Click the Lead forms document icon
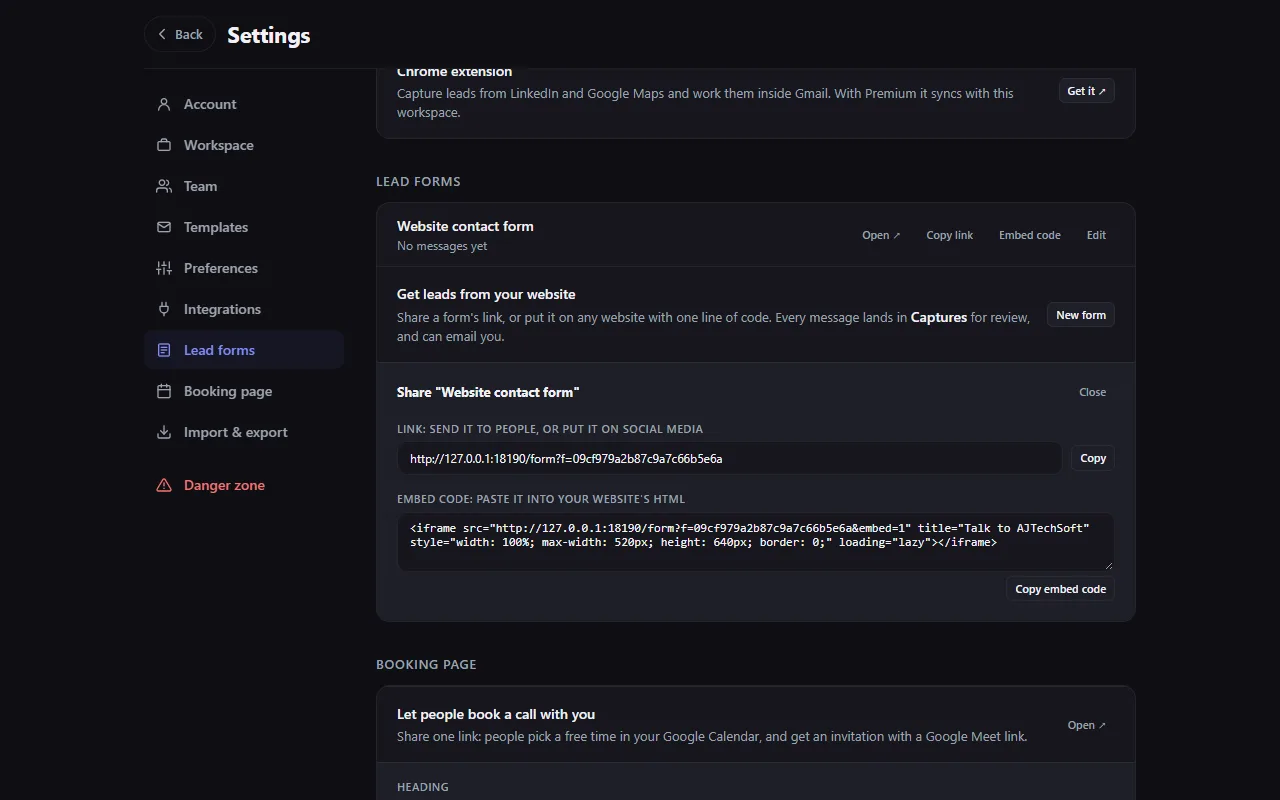Image resolution: width=1280 pixels, height=800 pixels. coord(164,350)
